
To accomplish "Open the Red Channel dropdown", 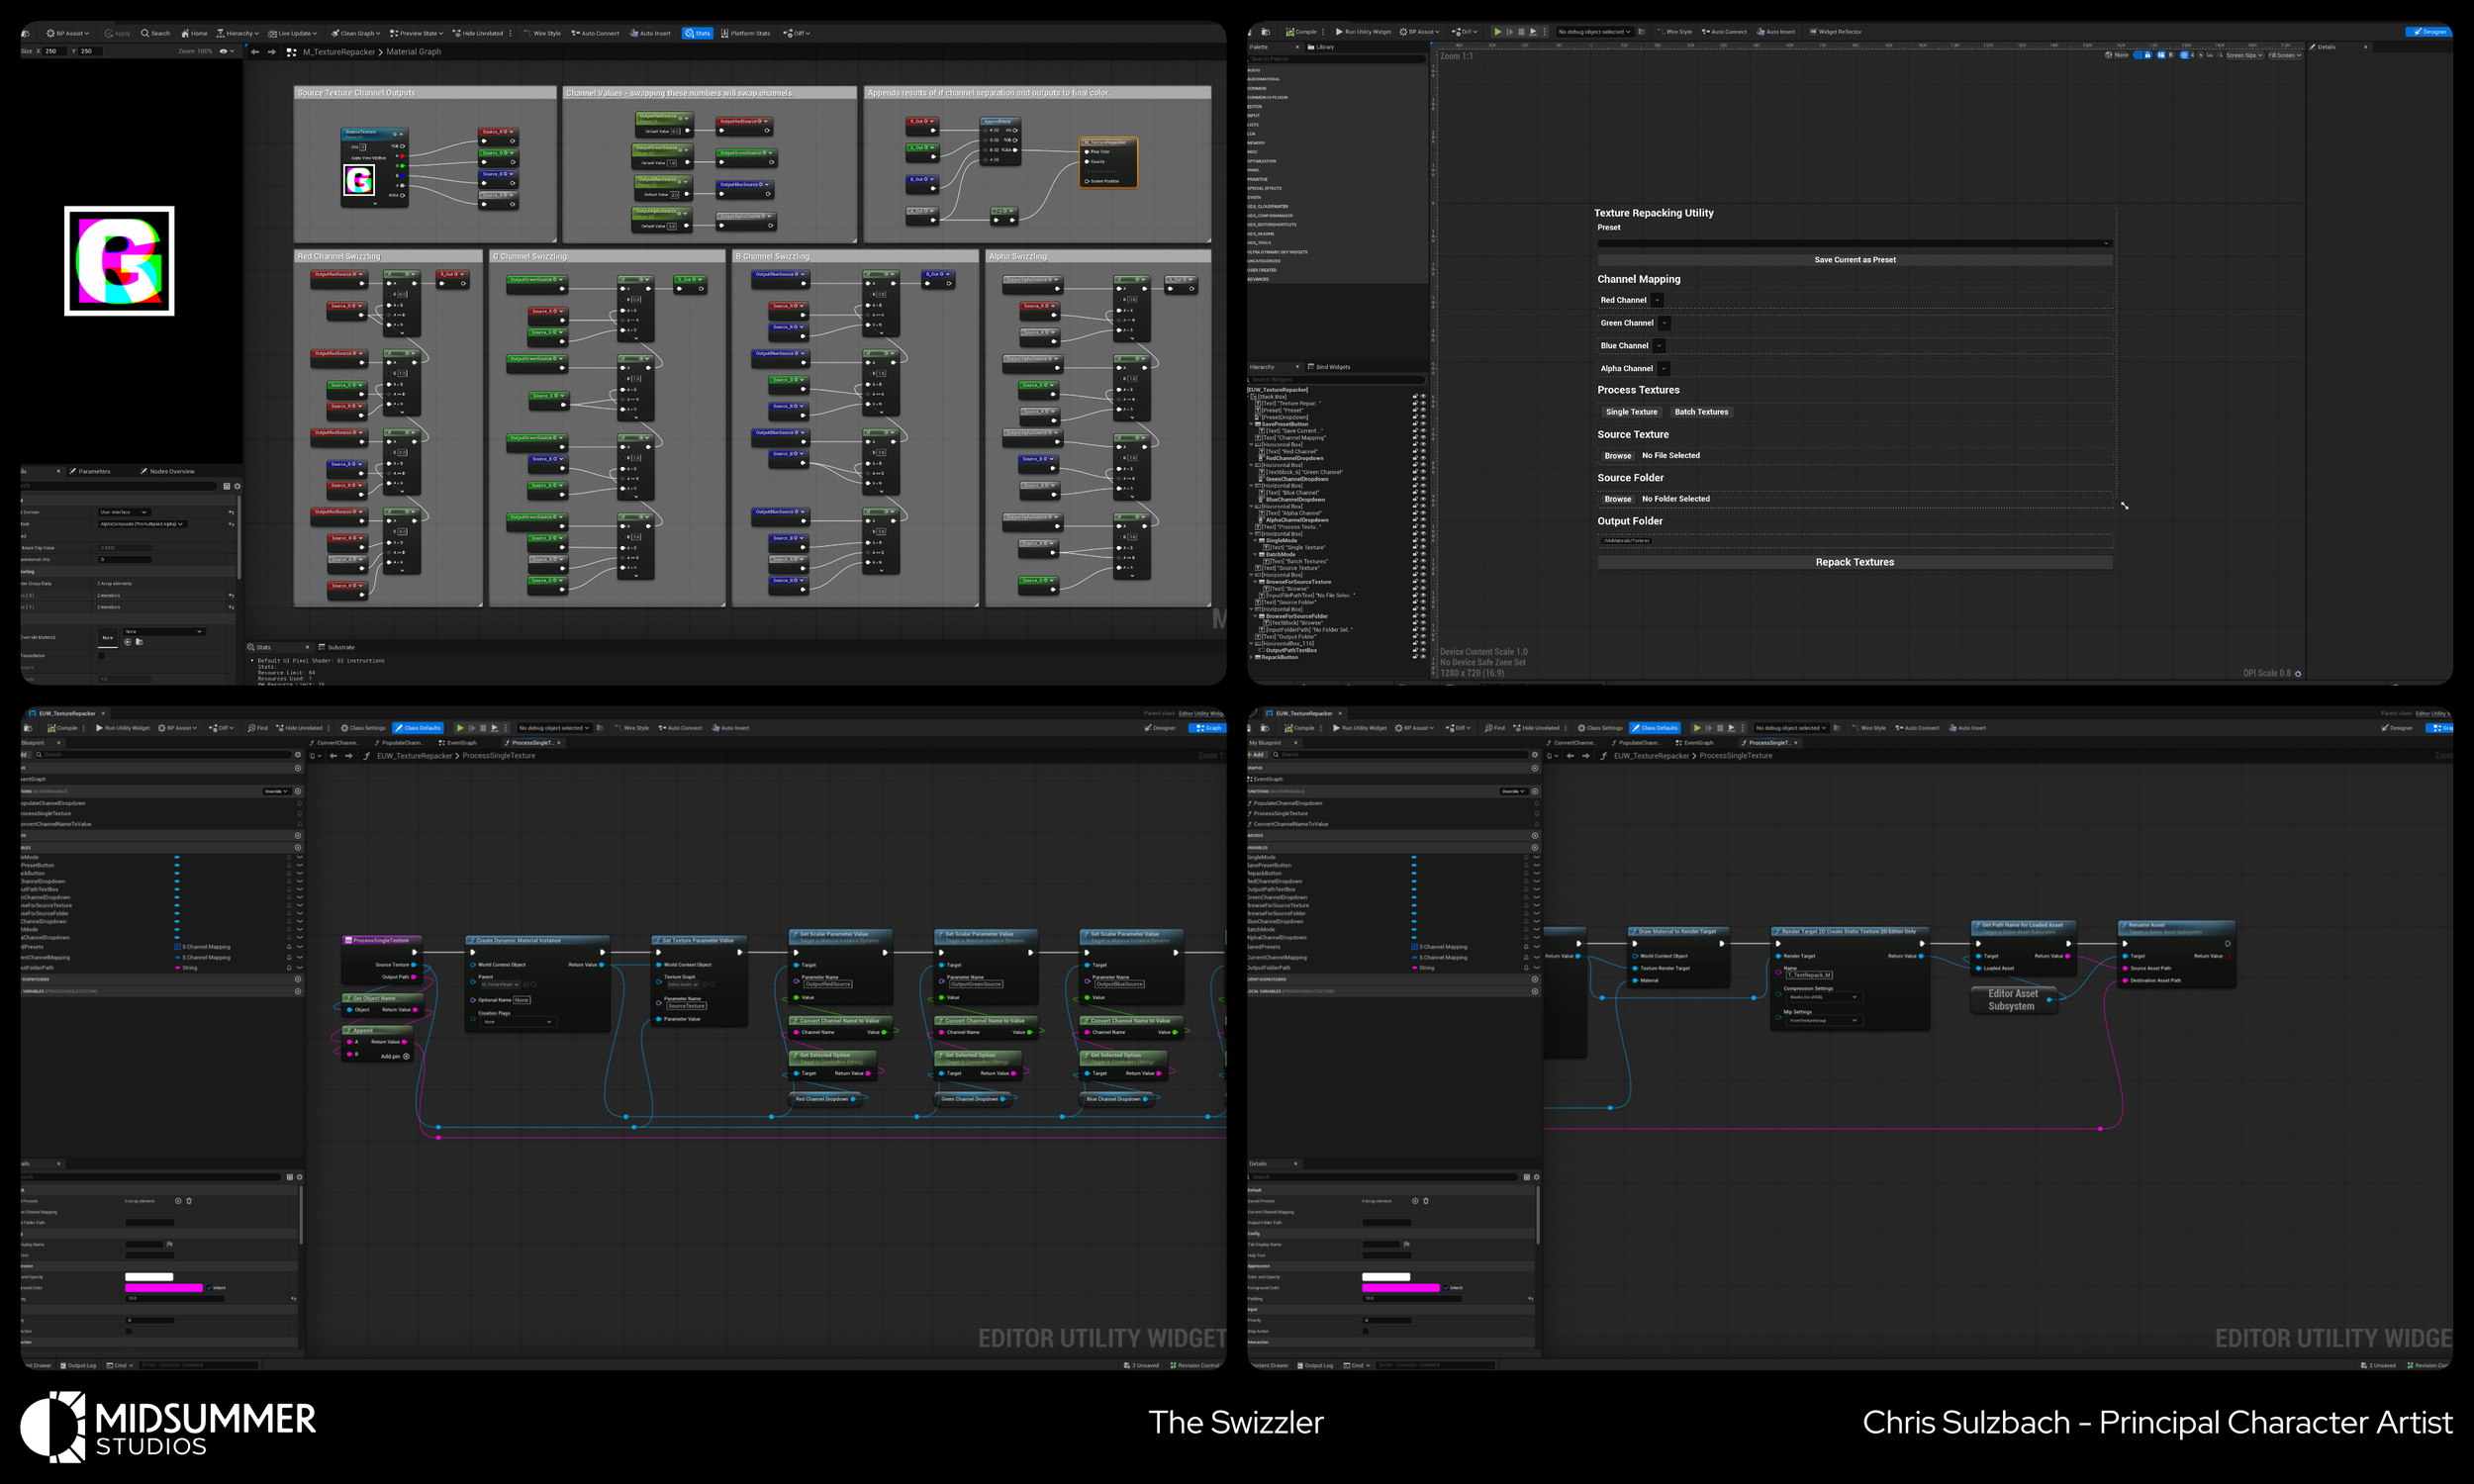I will tap(1657, 300).
